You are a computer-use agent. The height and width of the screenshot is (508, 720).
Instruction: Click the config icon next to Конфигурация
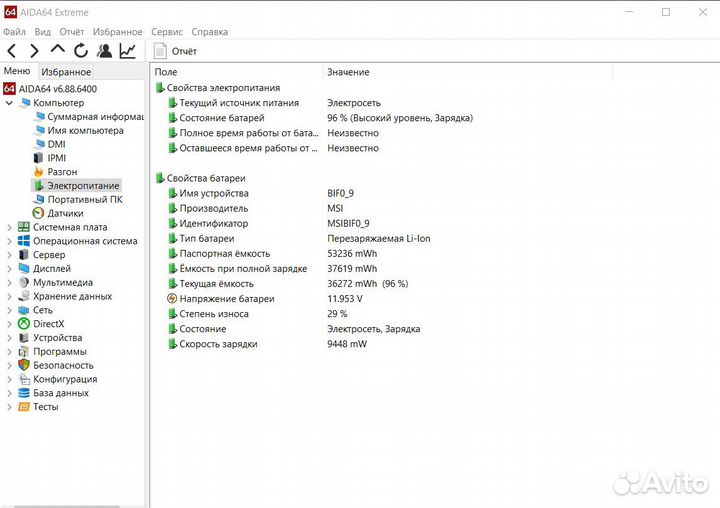(x=24, y=379)
